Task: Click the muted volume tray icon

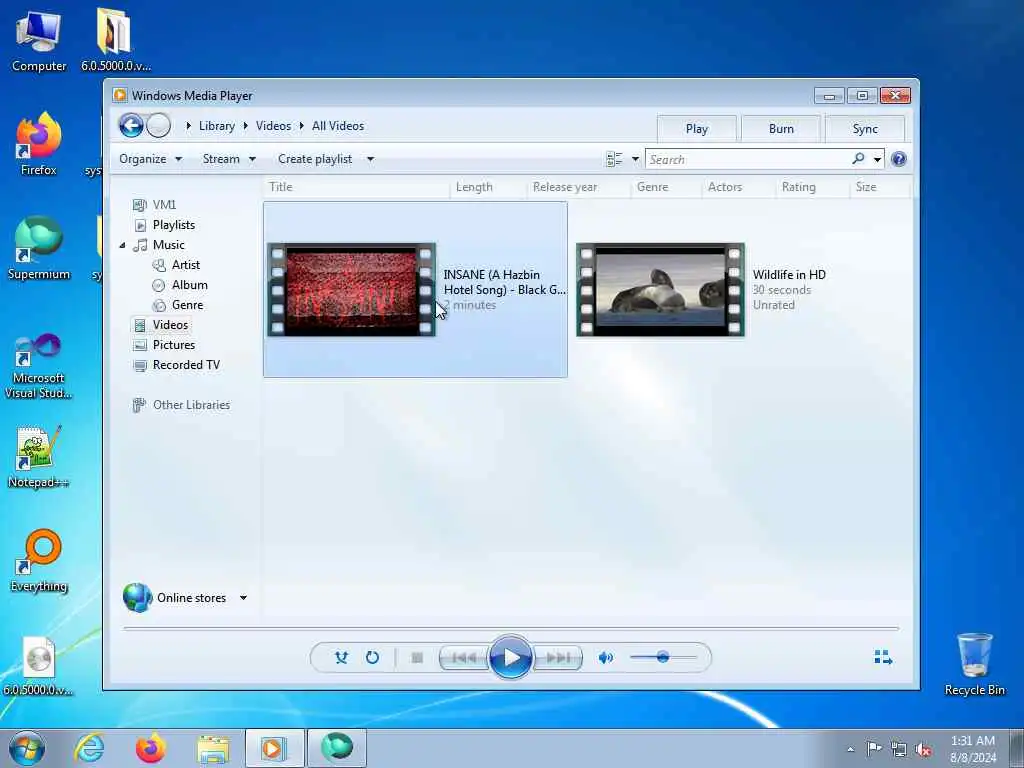Action: (x=923, y=749)
